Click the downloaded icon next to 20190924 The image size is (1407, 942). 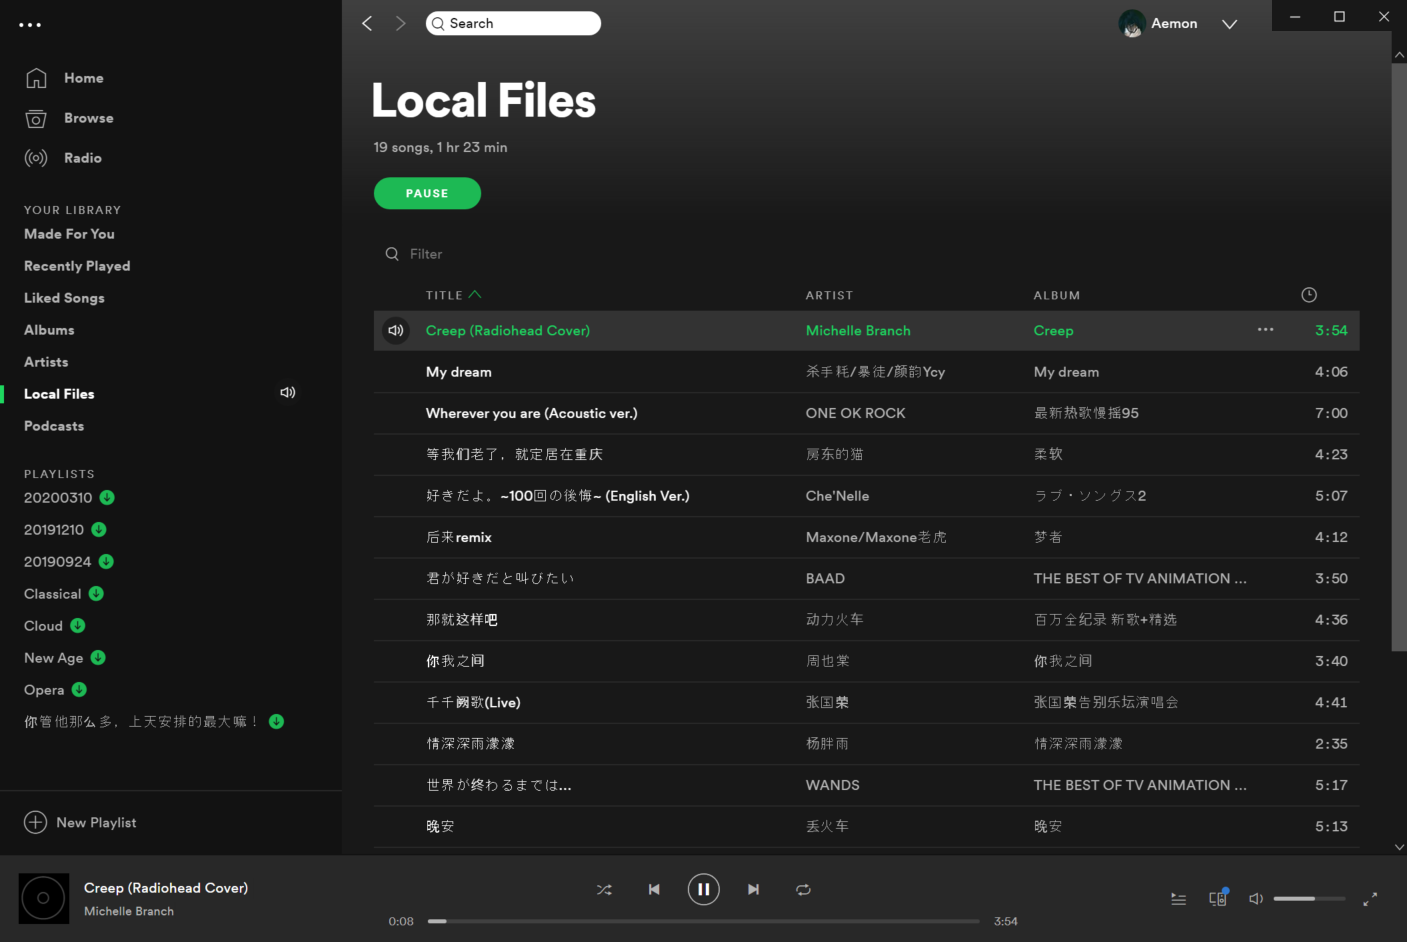tap(106, 562)
